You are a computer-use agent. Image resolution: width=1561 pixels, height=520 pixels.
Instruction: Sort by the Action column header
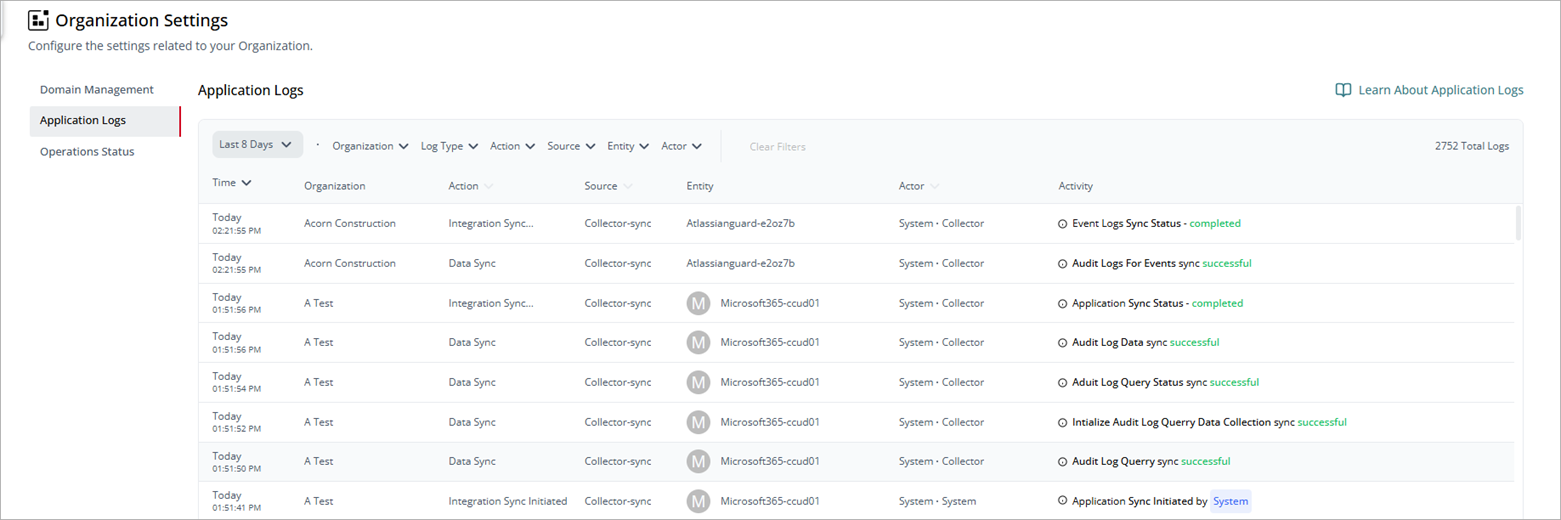pyautogui.click(x=471, y=186)
